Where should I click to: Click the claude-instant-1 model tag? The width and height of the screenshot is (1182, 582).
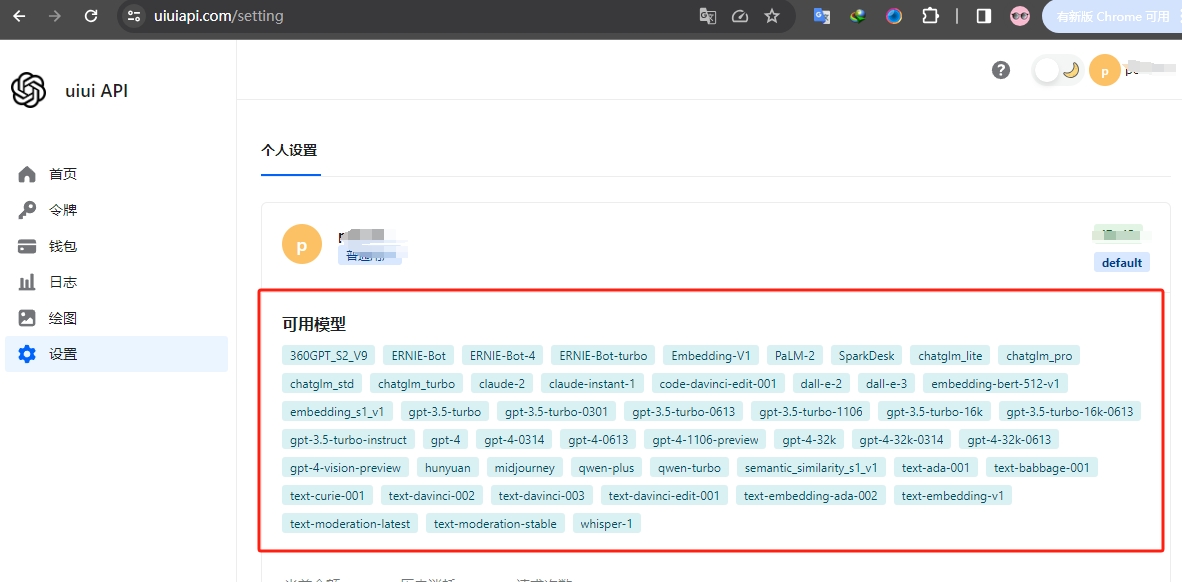coord(592,384)
